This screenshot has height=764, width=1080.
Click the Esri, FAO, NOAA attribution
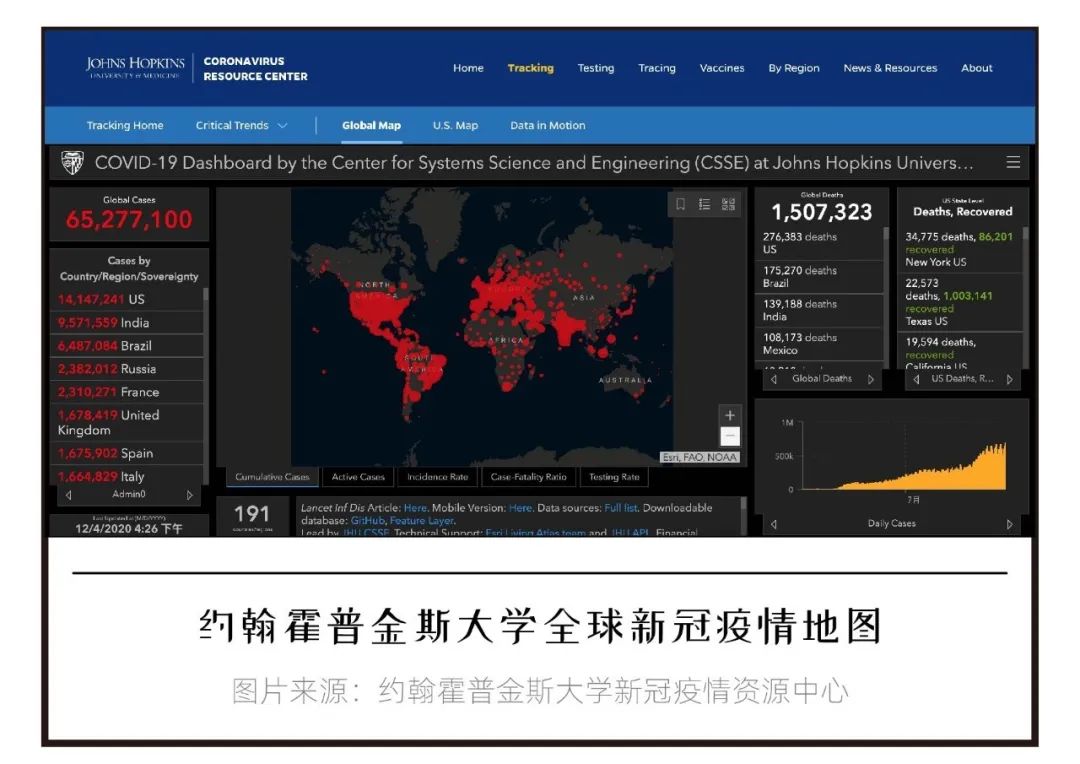(x=699, y=457)
